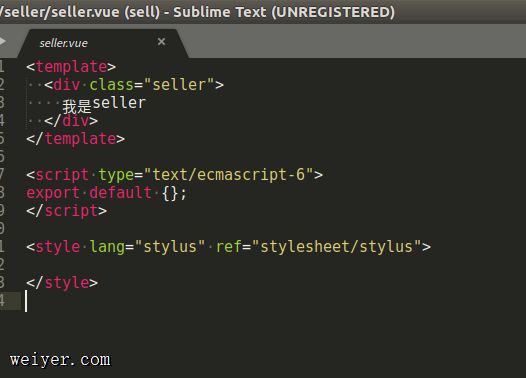
Task: Close the seller.vue tab
Action: click(x=161, y=42)
